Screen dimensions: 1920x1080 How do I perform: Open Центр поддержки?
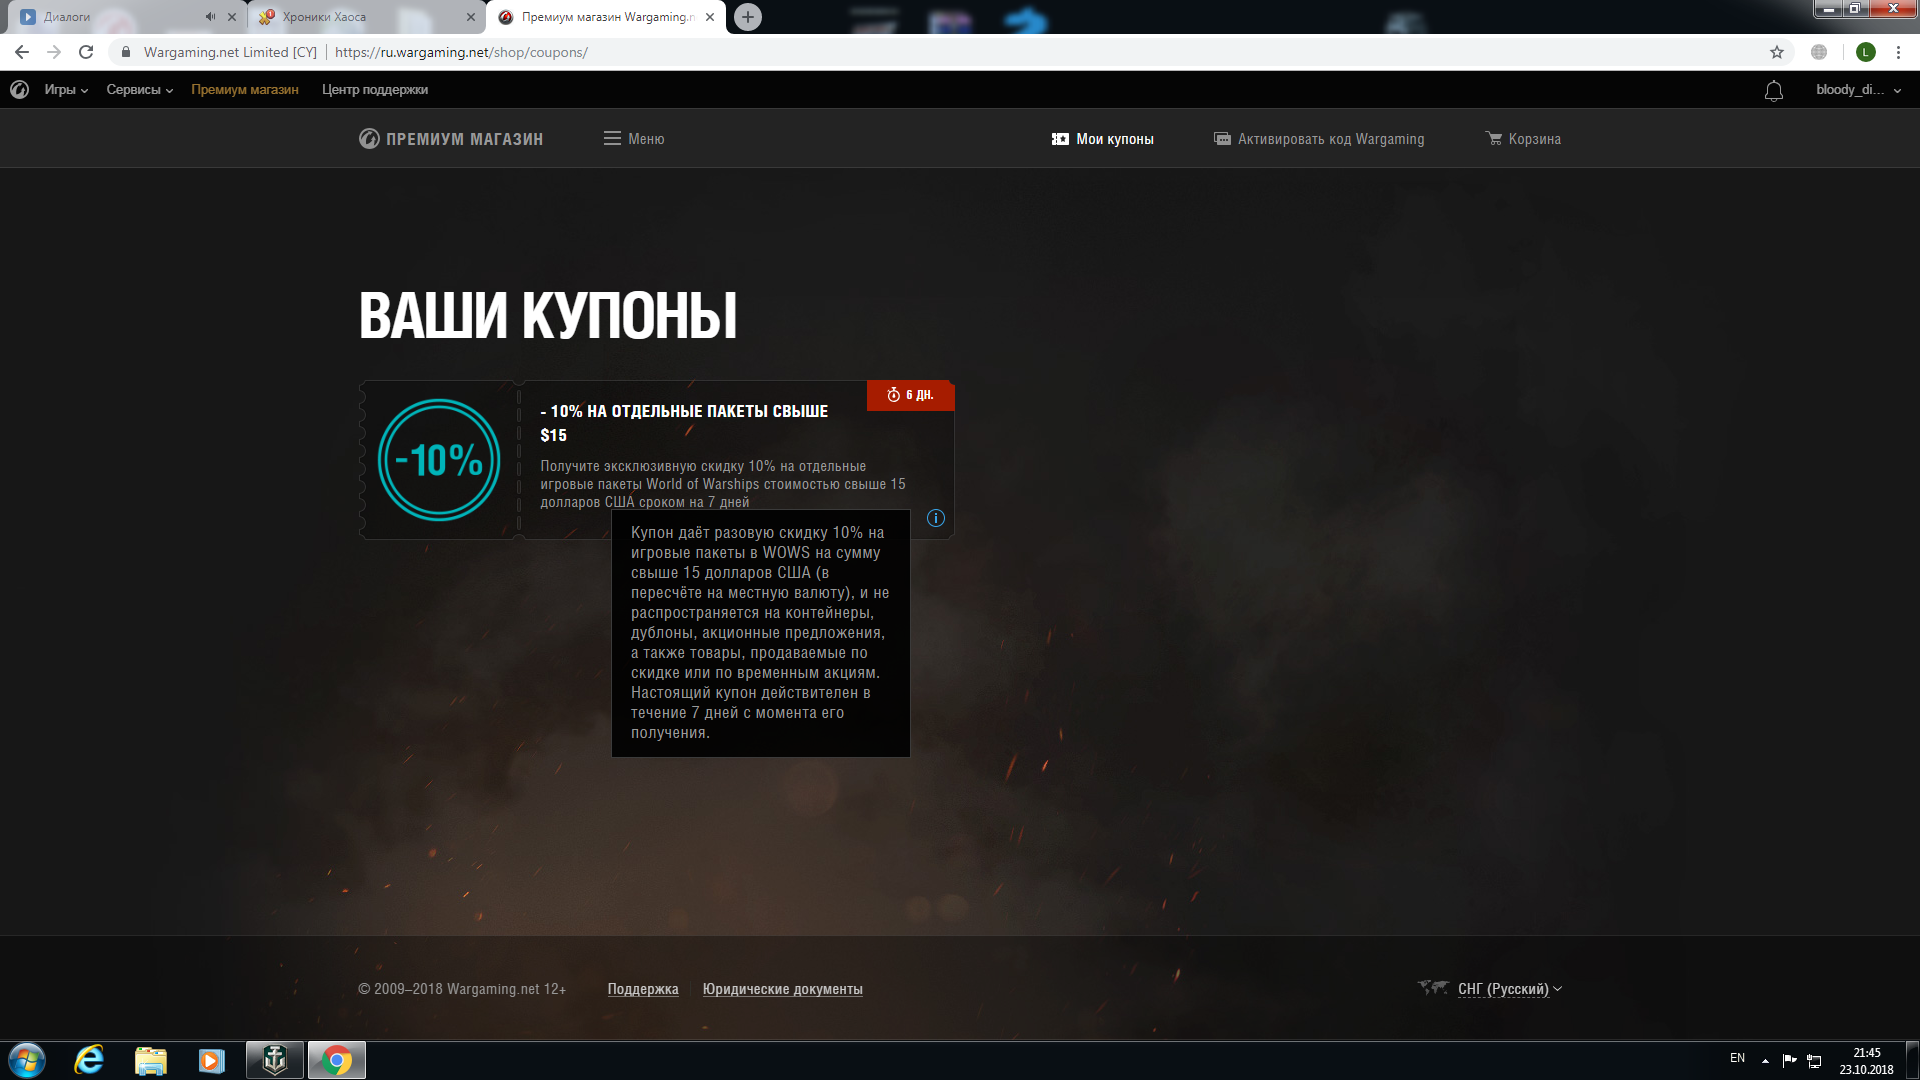[x=375, y=90]
